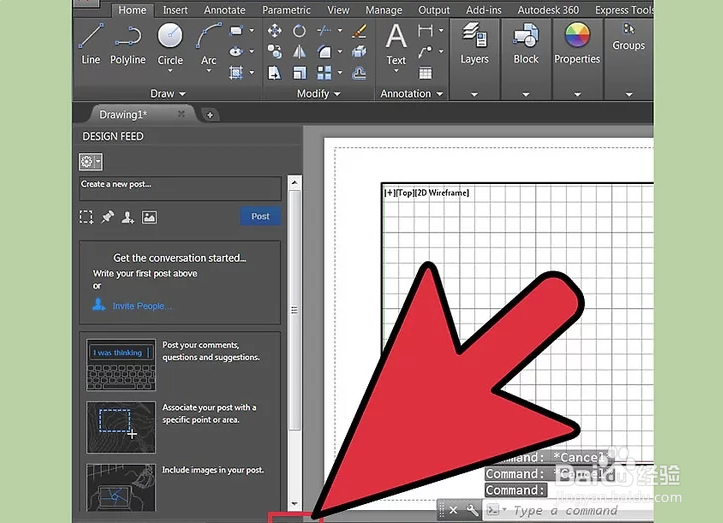Switch to the Home ribbon tab
Viewport: 723px width, 523px height.
(132, 10)
